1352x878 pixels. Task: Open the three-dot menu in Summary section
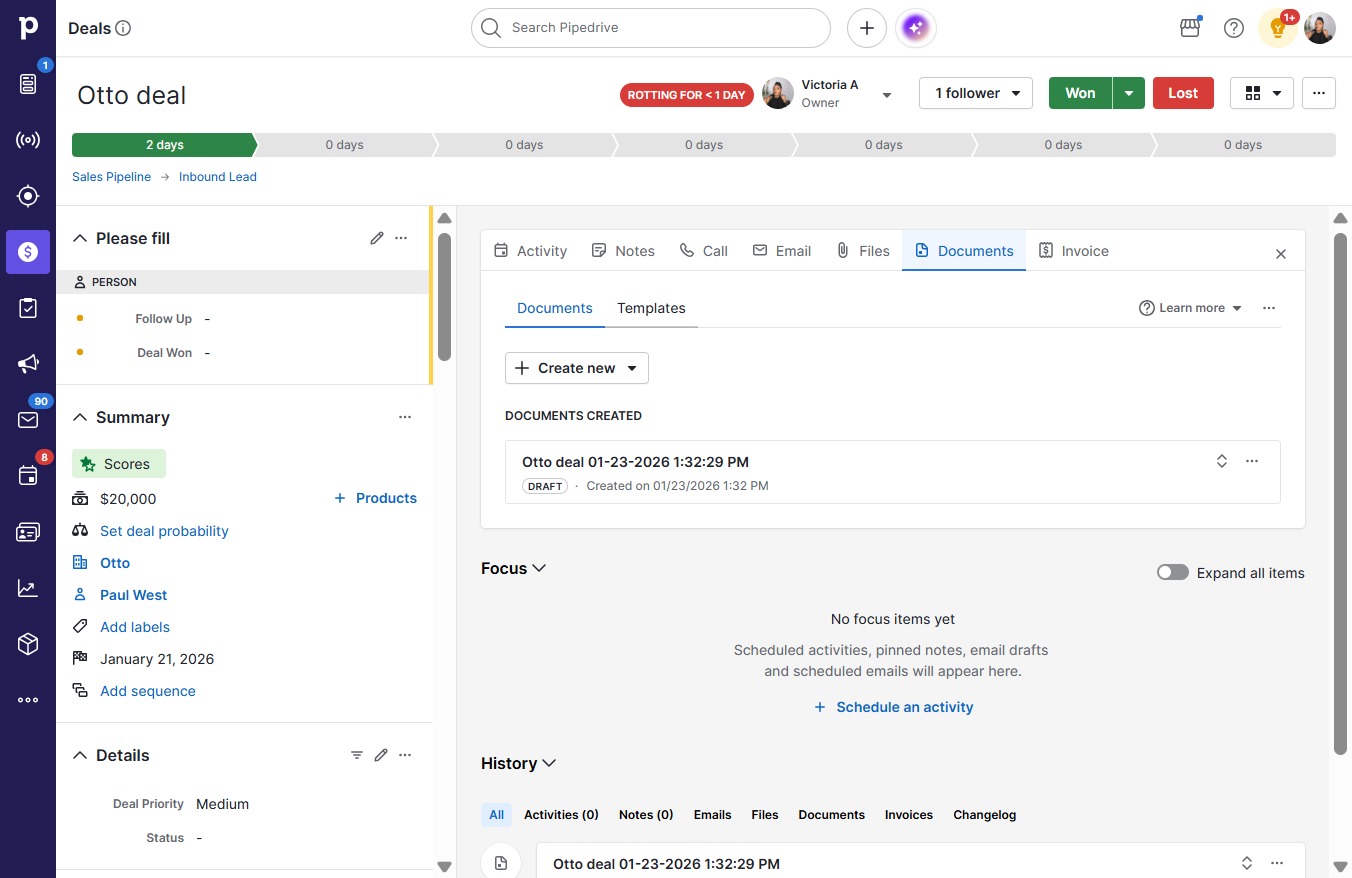pos(405,417)
